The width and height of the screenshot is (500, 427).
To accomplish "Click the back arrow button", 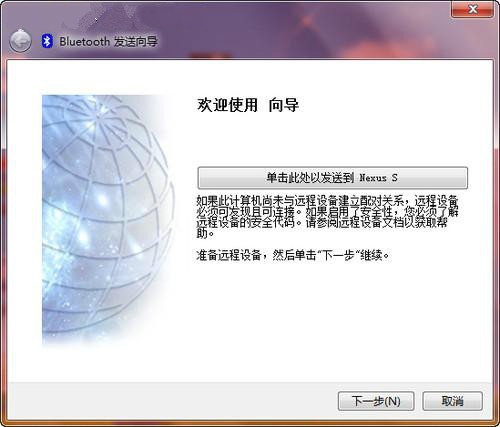I will pyautogui.click(x=20, y=41).
